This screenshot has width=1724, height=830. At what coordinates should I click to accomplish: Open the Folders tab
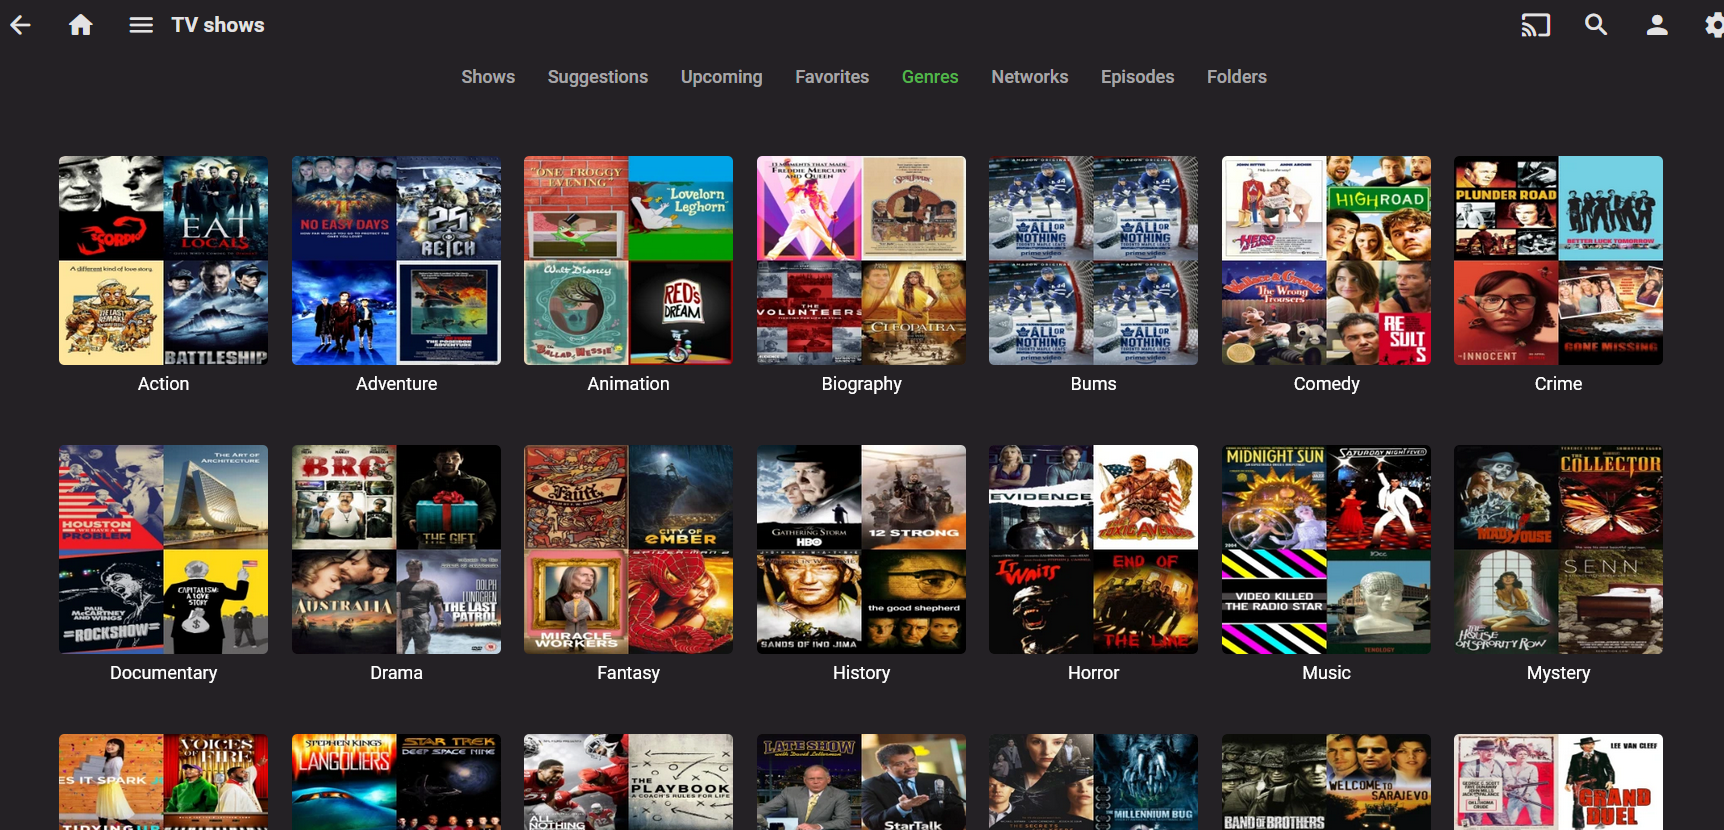pos(1237,77)
